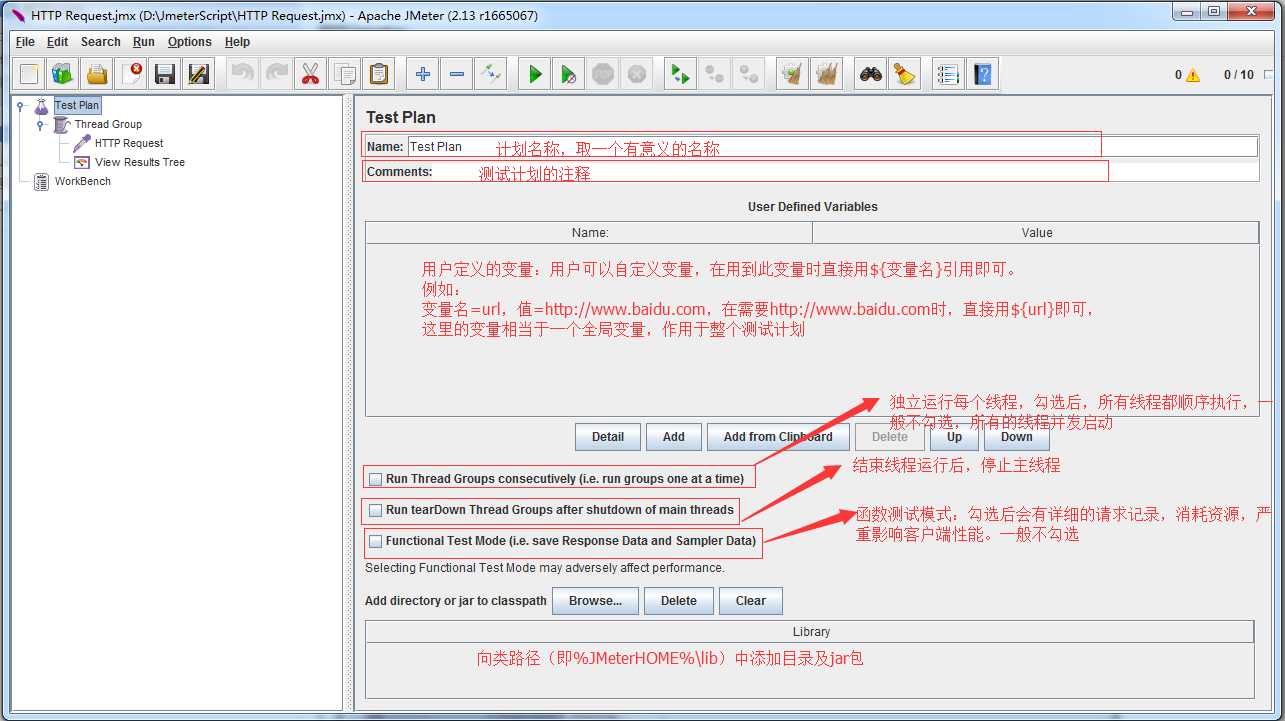1285x721 pixels.
Task: Select WorkBench in the tree
Action: pos(83,182)
